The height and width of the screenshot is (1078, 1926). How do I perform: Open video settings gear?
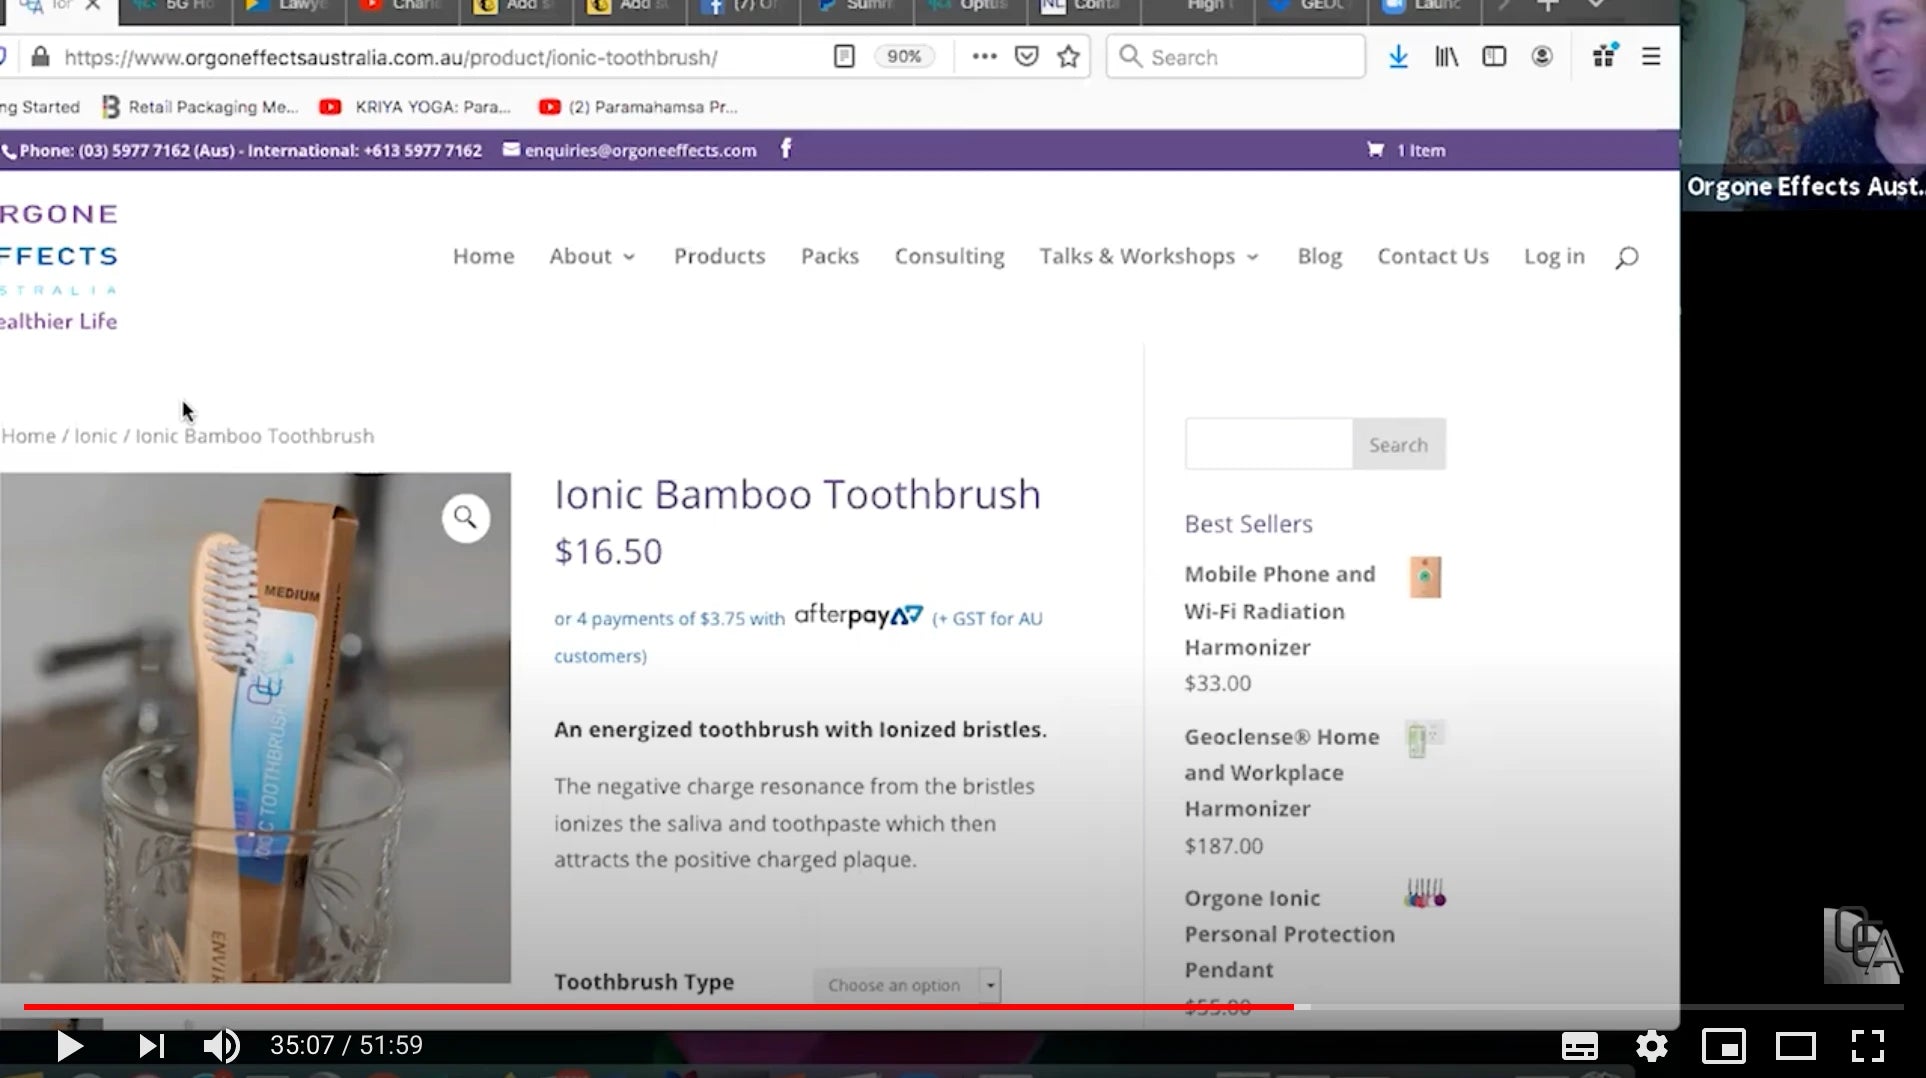click(x=1651, y=1046)
